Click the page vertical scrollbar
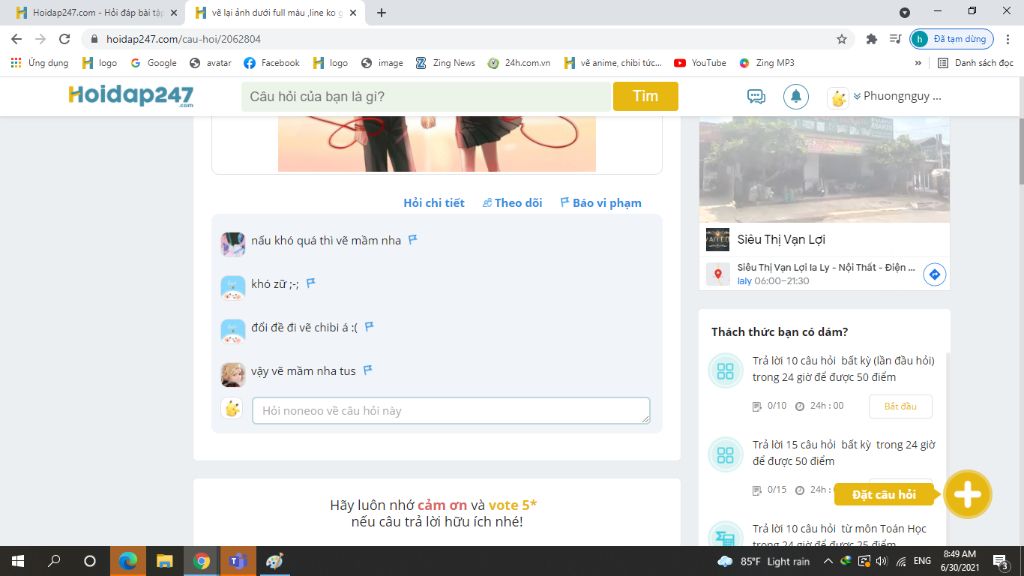The width and height of the screenshot is (1024, 576). coord(1020,150)
